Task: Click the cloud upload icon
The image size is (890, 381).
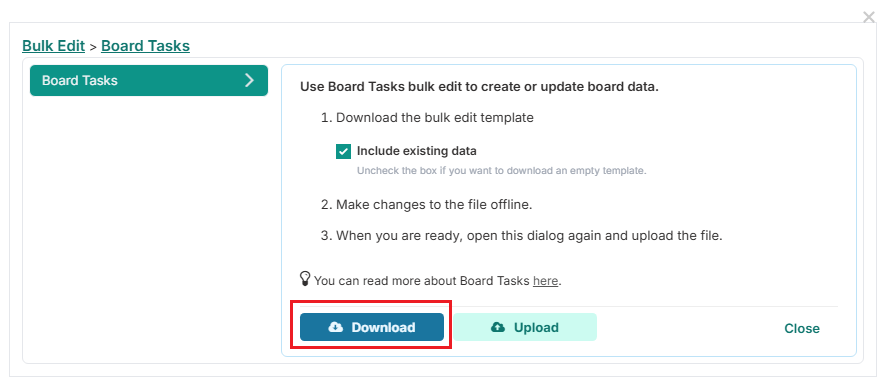Action: click(x=498, y=327)
